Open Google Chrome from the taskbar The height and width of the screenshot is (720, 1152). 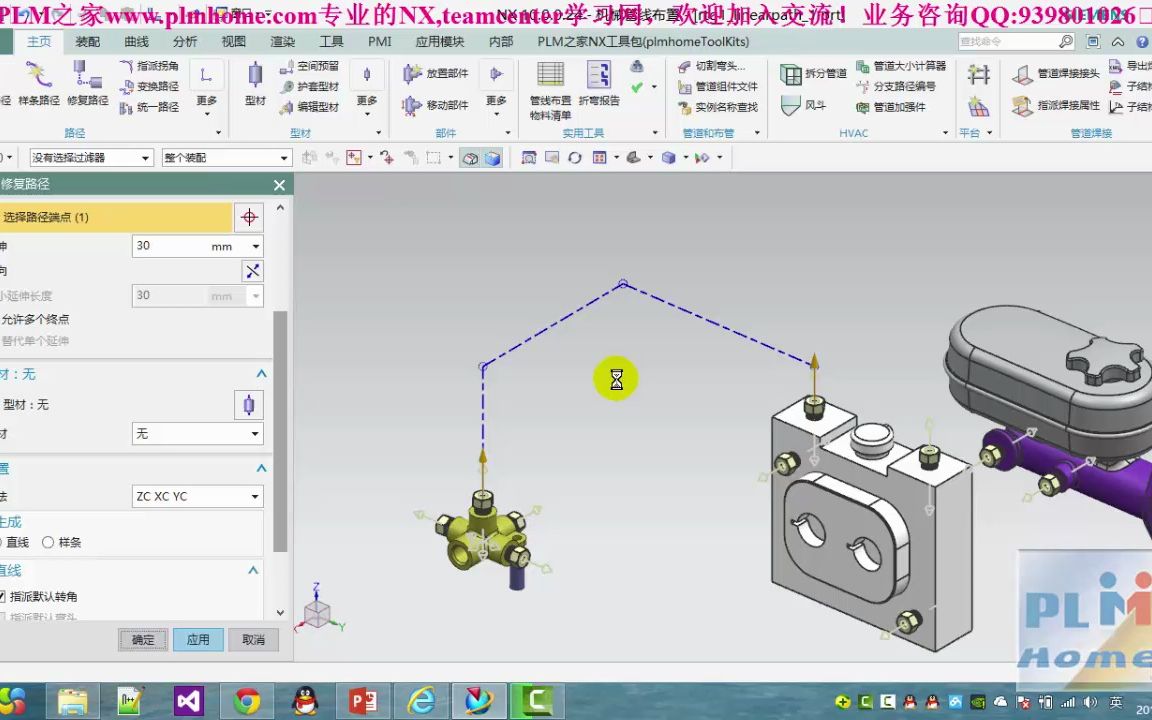(x=247, y=702)
